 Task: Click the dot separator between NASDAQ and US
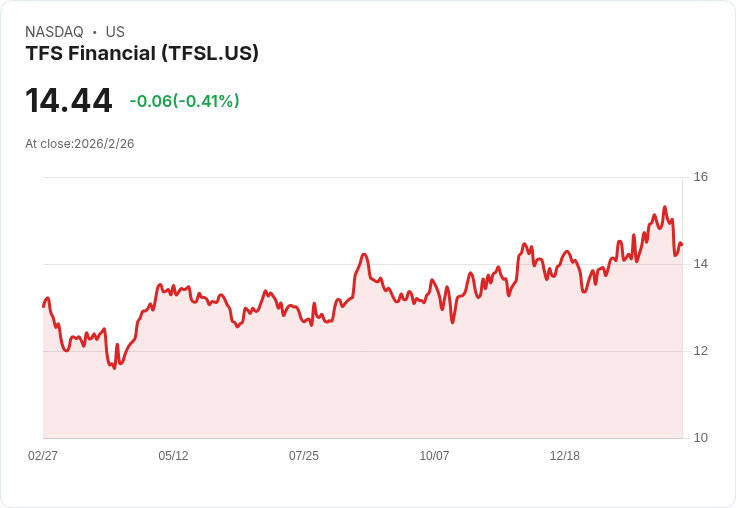click(95, 32)
